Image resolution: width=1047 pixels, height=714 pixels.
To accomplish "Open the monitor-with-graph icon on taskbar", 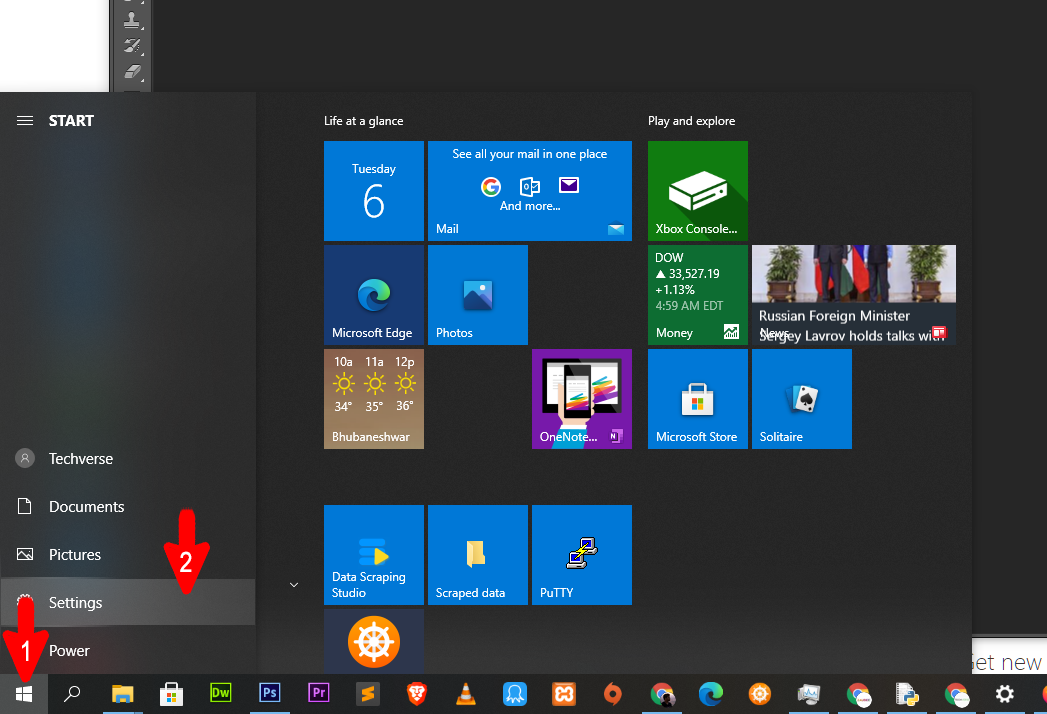I will pyautogui.click(x=809, y=694).
